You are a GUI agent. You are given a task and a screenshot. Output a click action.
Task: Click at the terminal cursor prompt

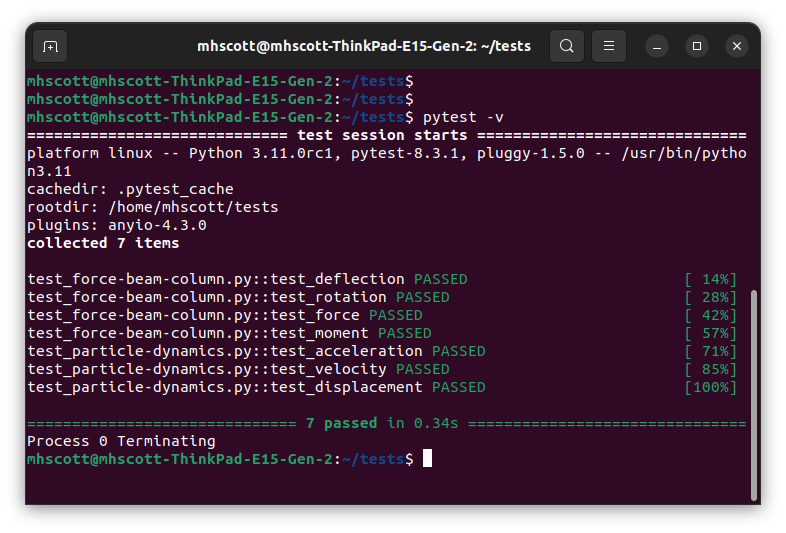click(x=427, y=459)
